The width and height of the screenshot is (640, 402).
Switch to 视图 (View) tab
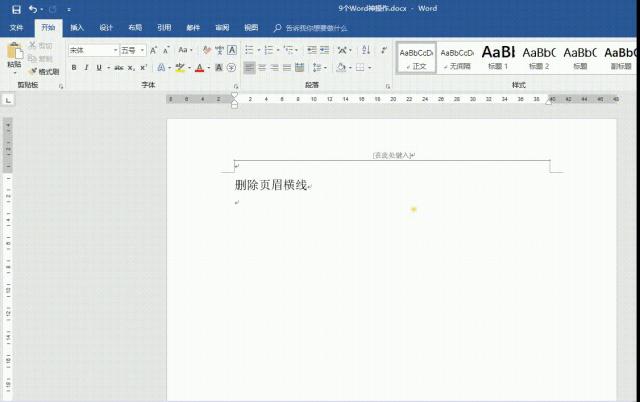tap(251, 28)
